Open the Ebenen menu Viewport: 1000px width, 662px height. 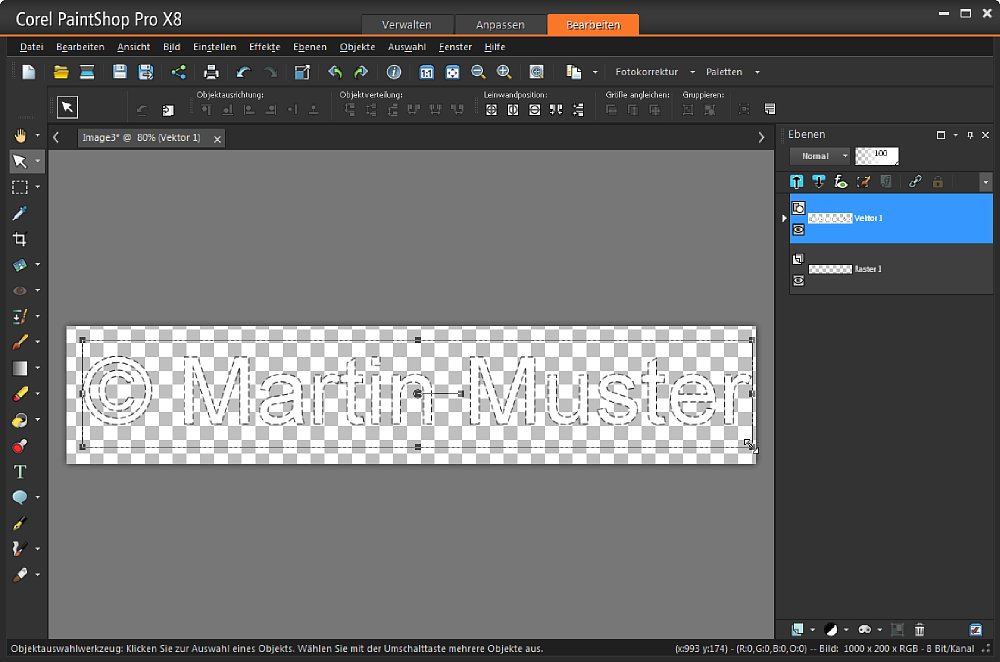point(309,47)
